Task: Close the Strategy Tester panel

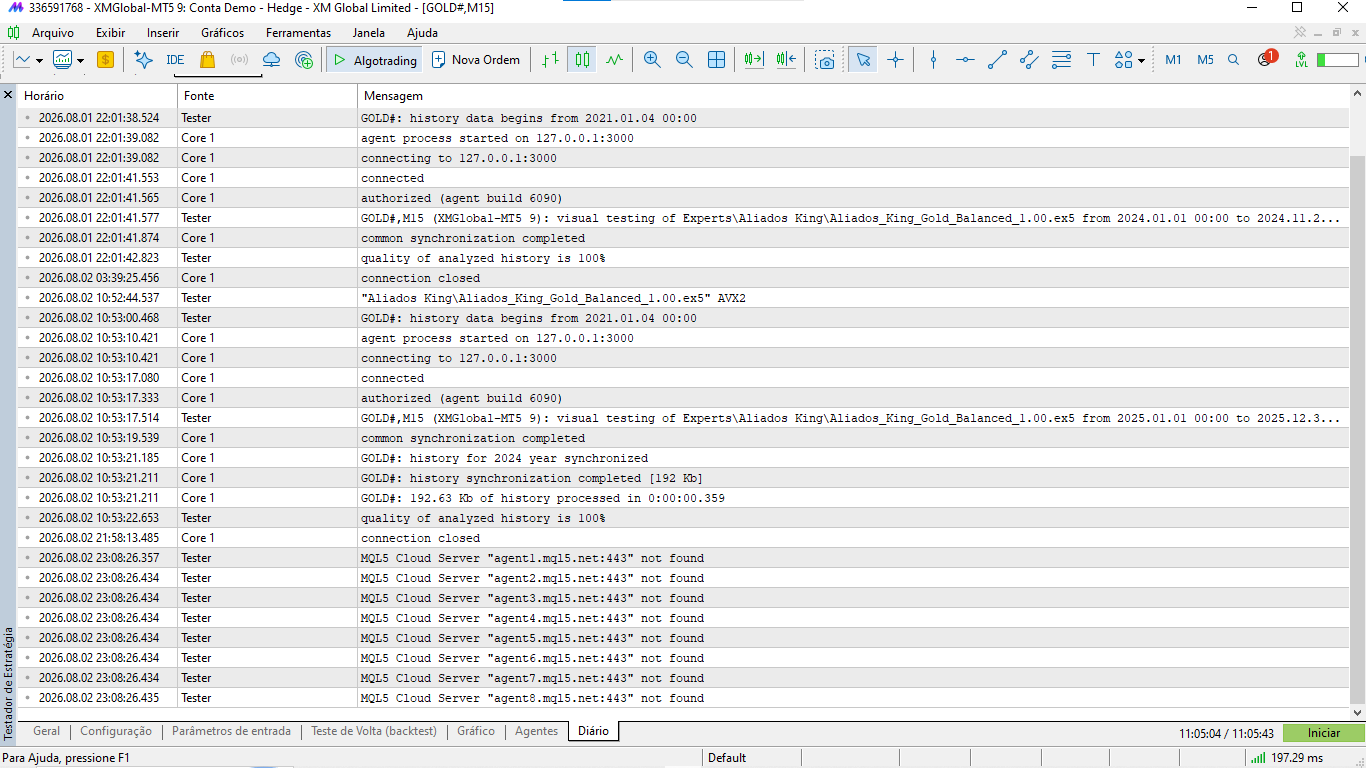Action: 8,95
